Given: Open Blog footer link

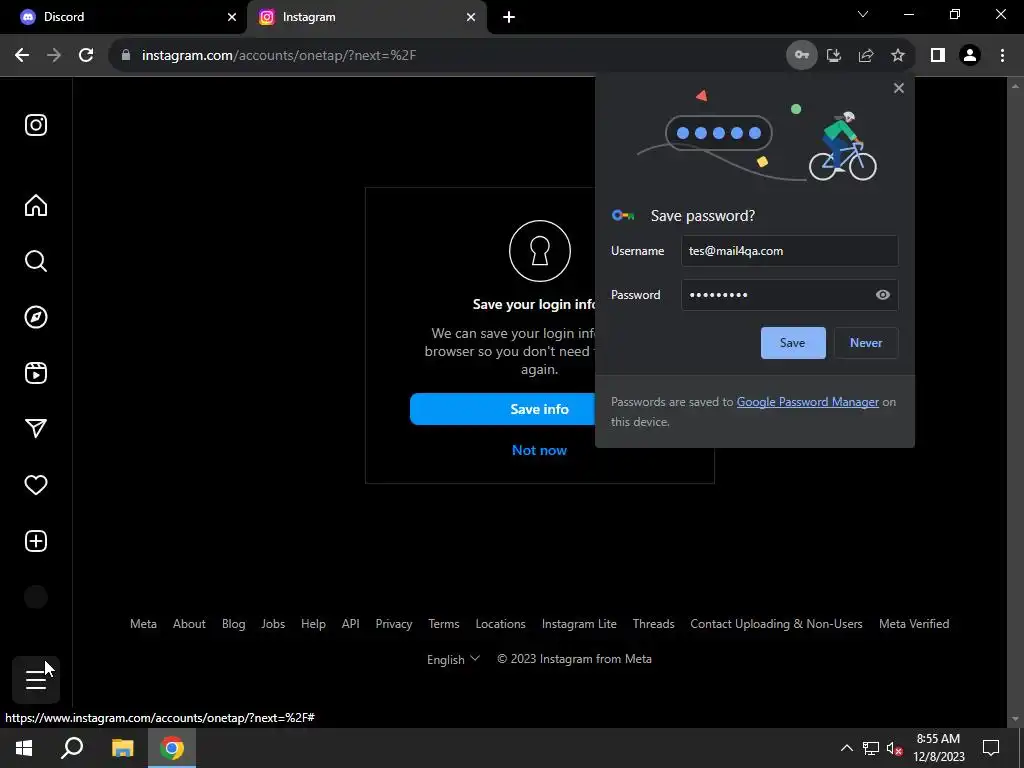Looking at the screenshot, I should click(233, 624).
